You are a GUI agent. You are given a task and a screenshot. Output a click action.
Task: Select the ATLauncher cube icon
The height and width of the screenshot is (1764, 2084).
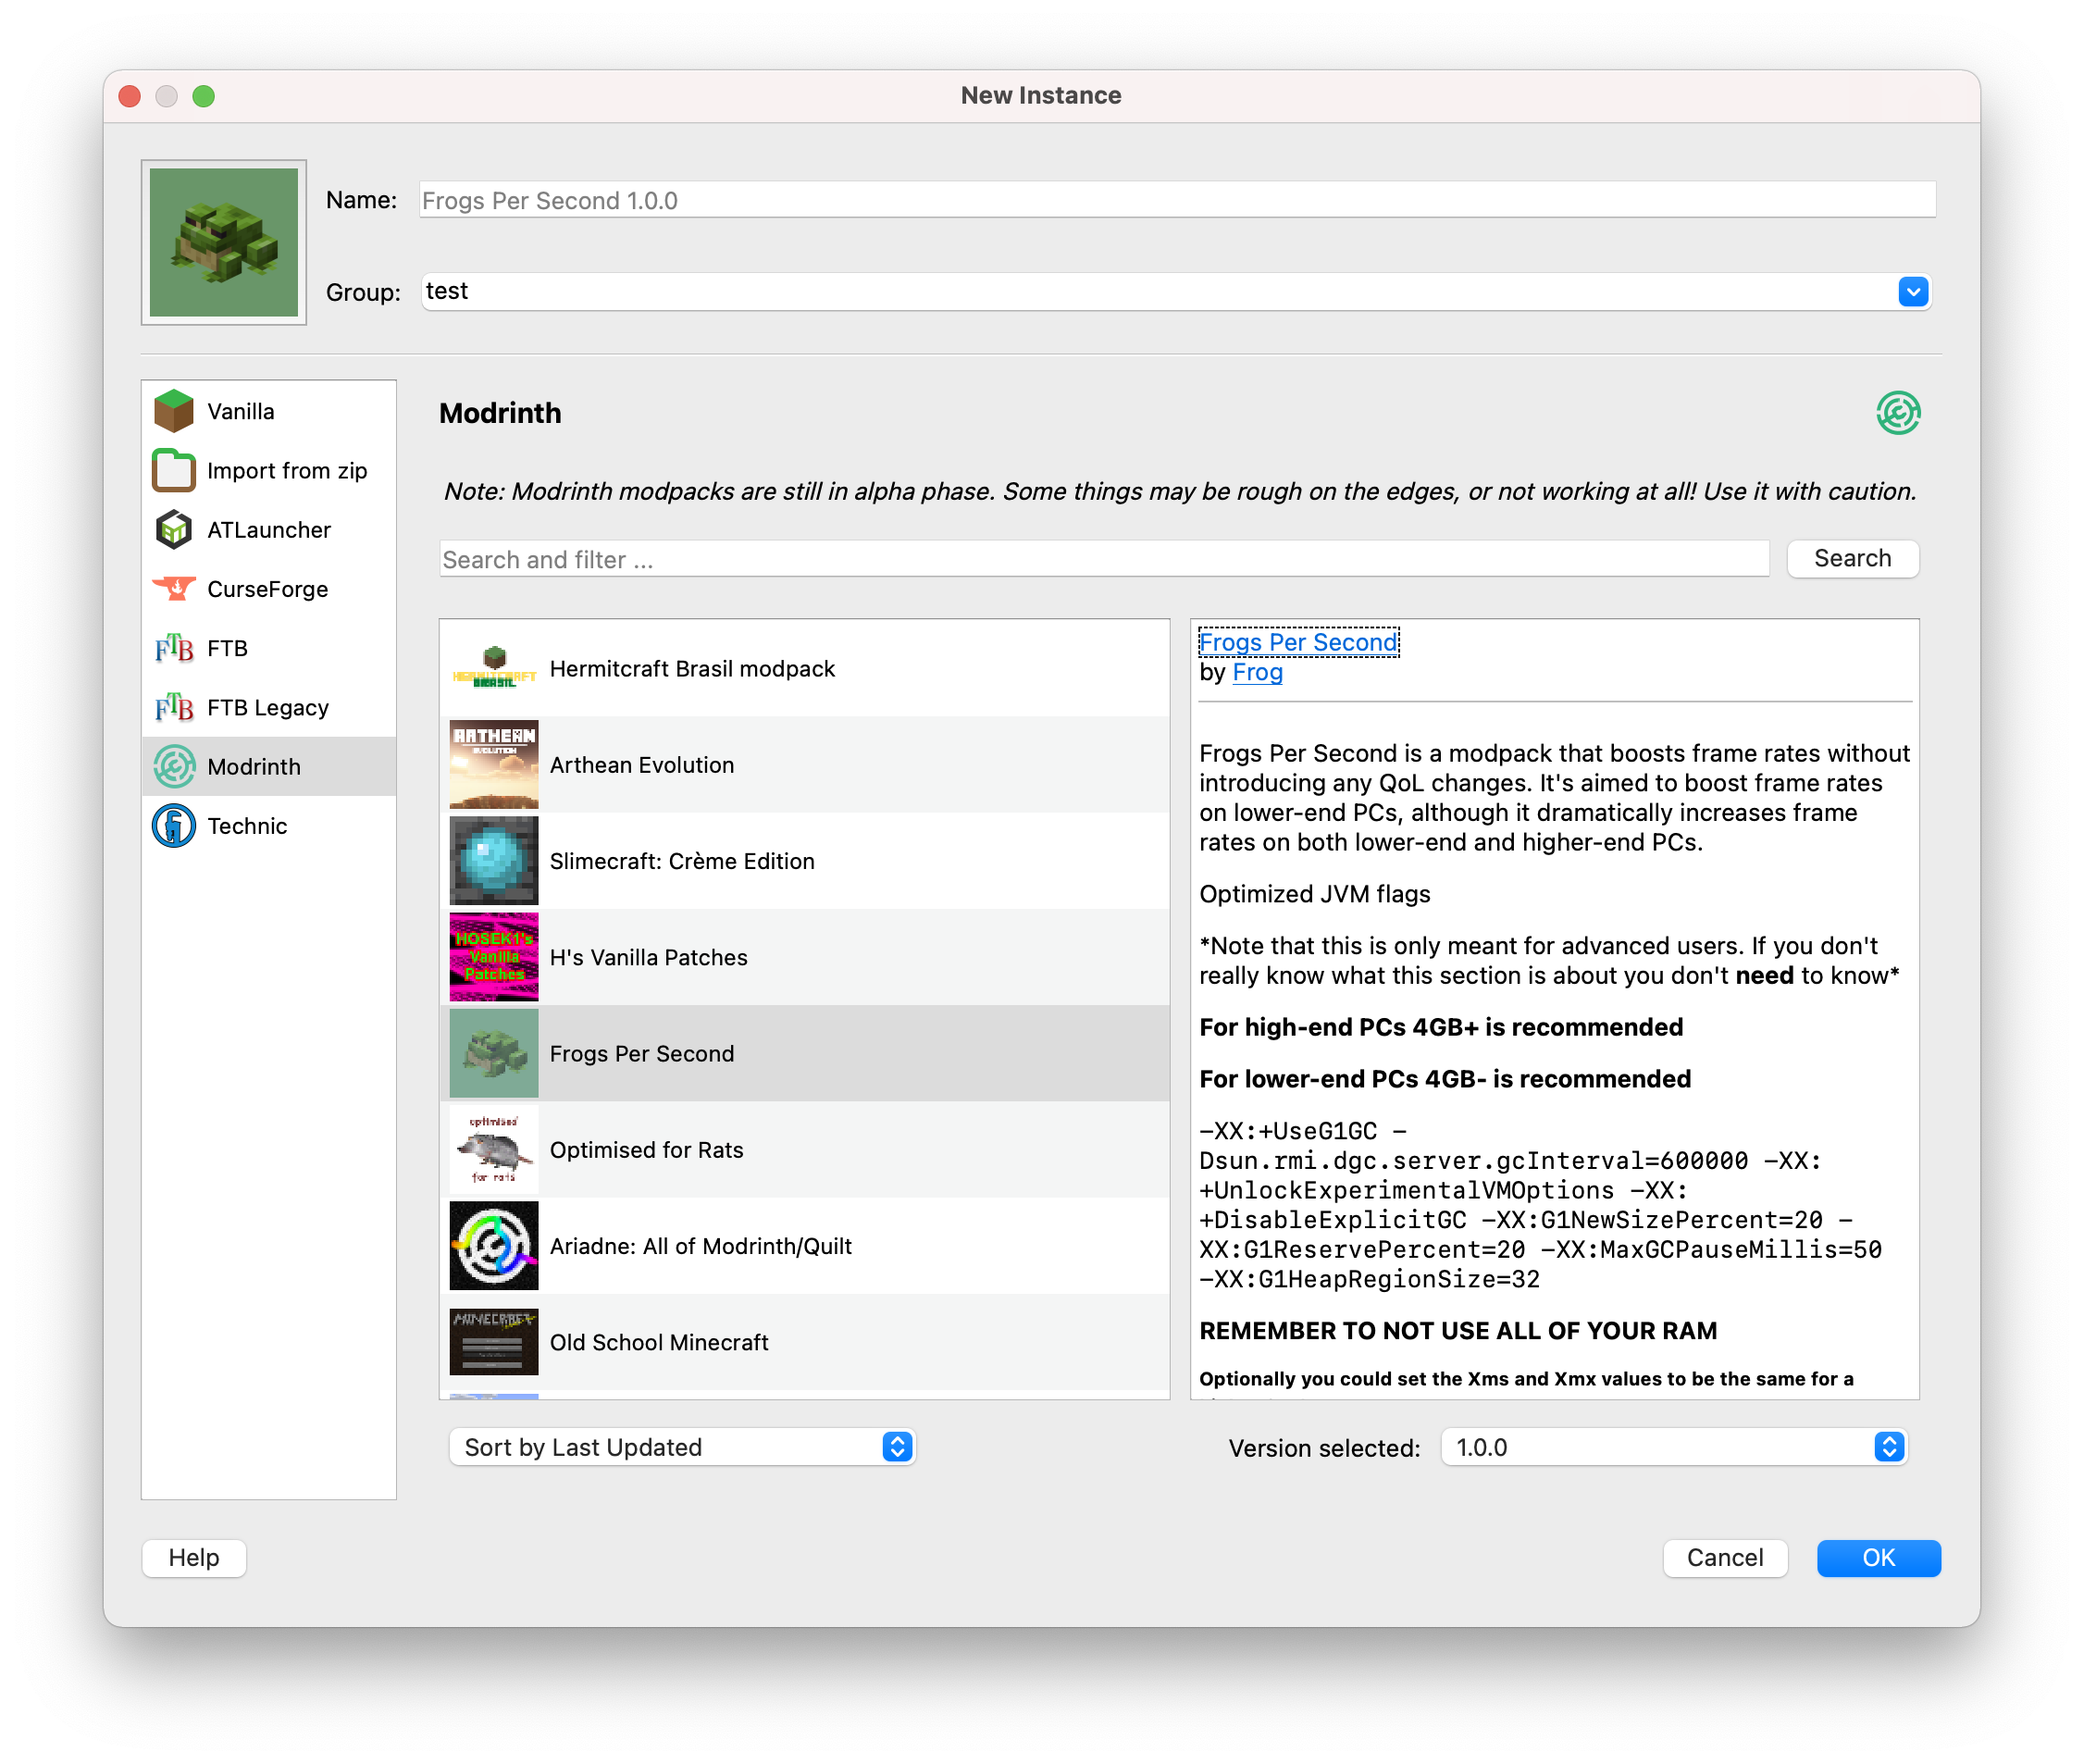click(x=174, y=529)
